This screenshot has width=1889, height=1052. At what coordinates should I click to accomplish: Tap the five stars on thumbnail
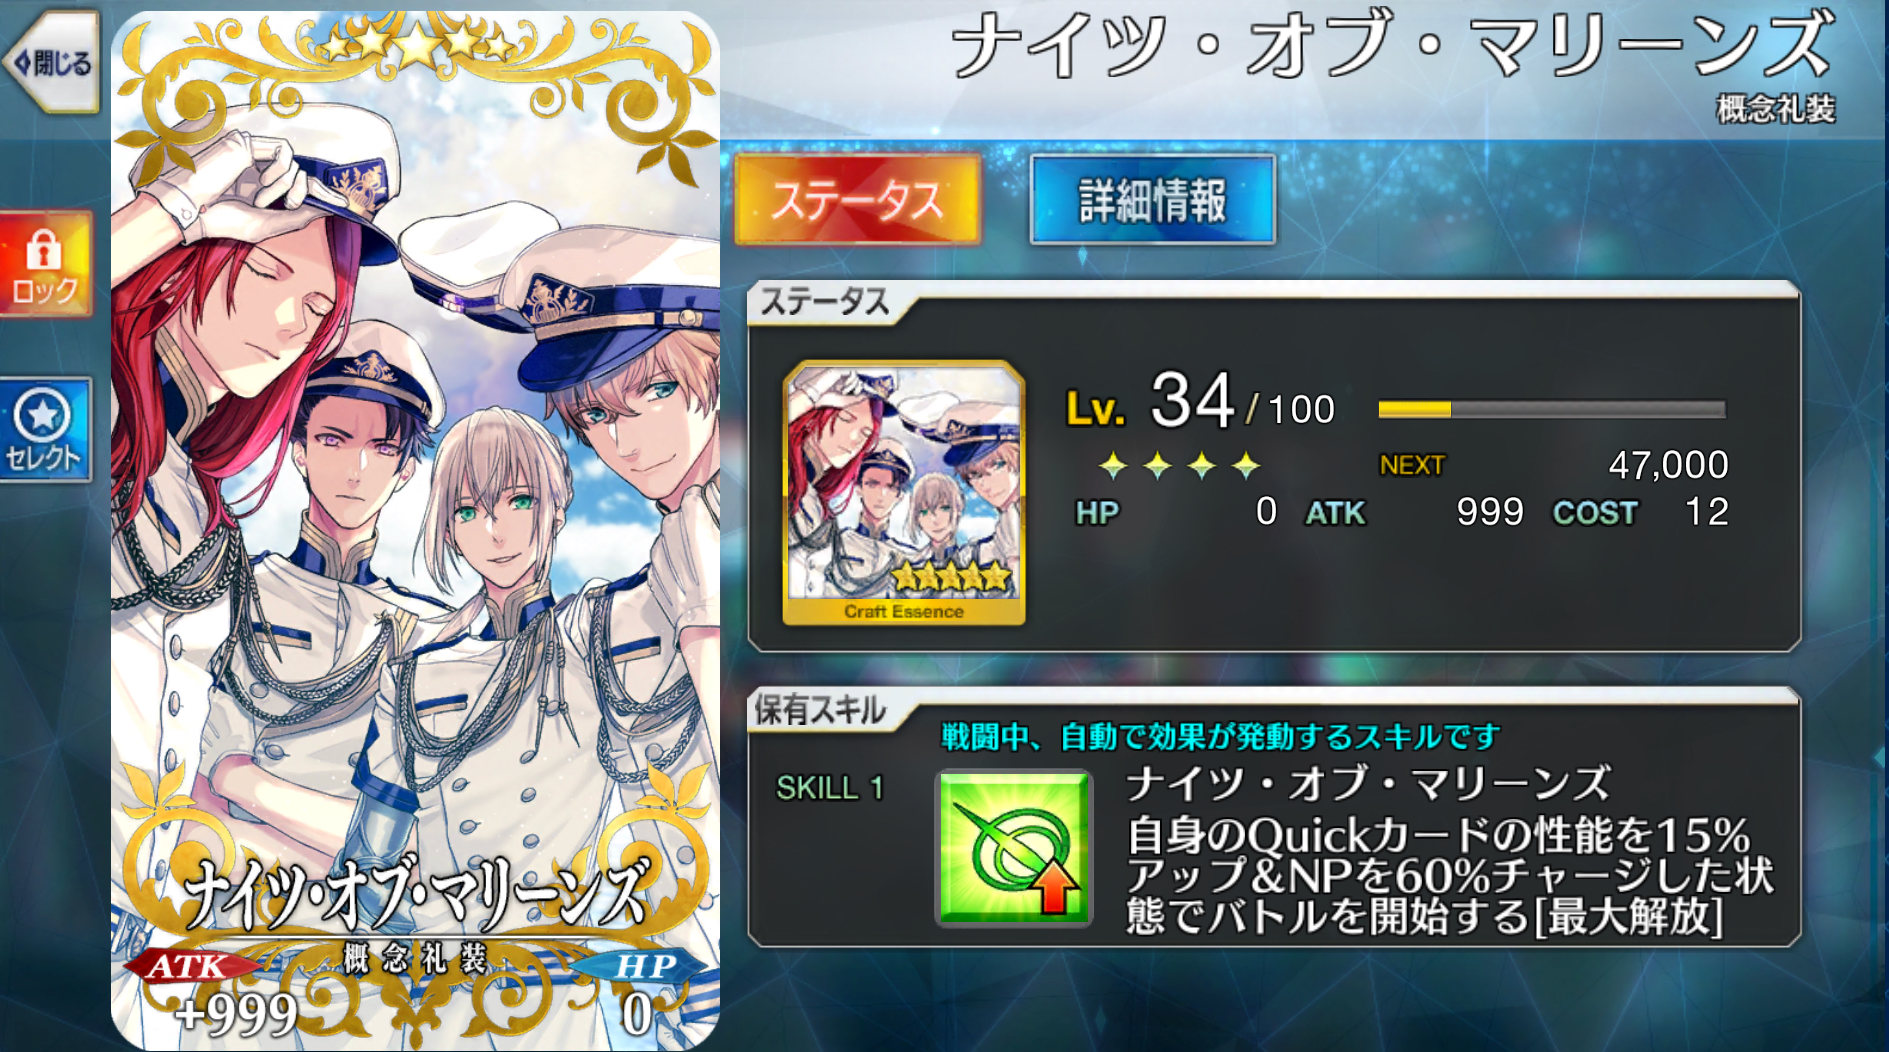click(950, 576)
